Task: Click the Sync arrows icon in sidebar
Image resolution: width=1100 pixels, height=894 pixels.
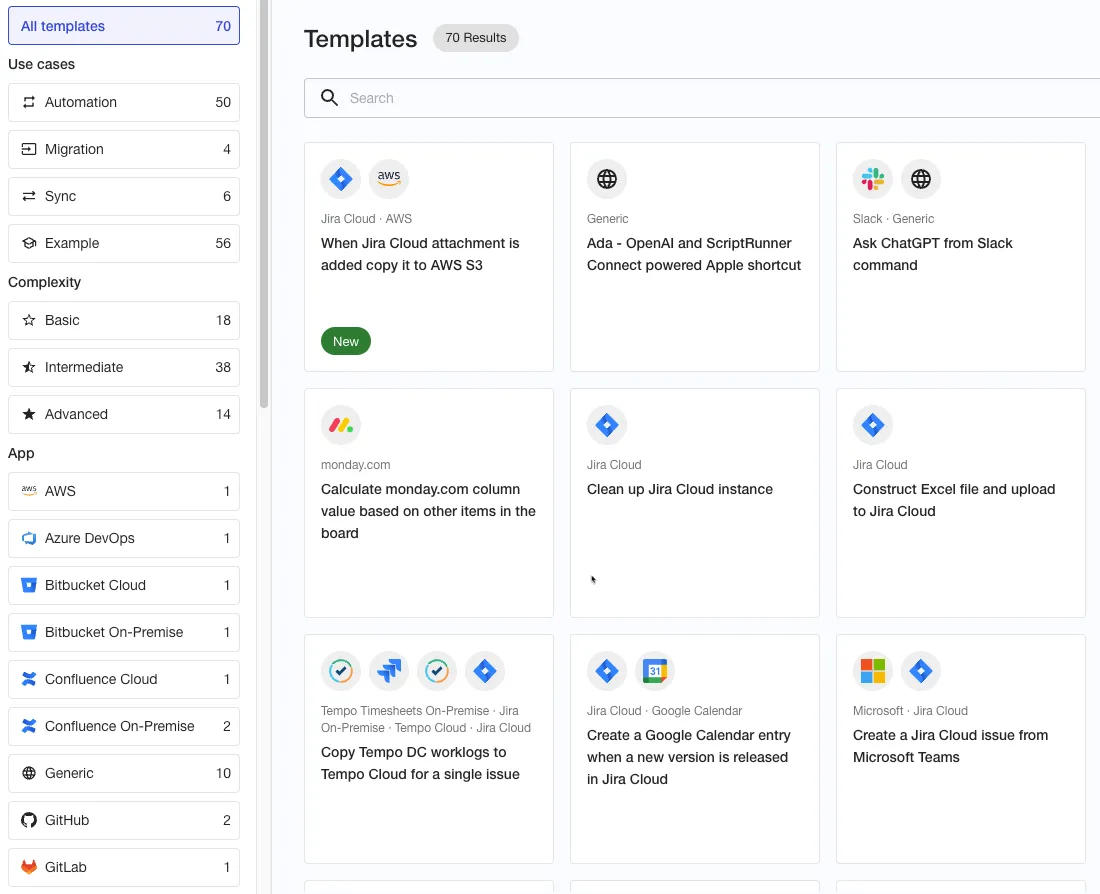Action: point(29,196)
